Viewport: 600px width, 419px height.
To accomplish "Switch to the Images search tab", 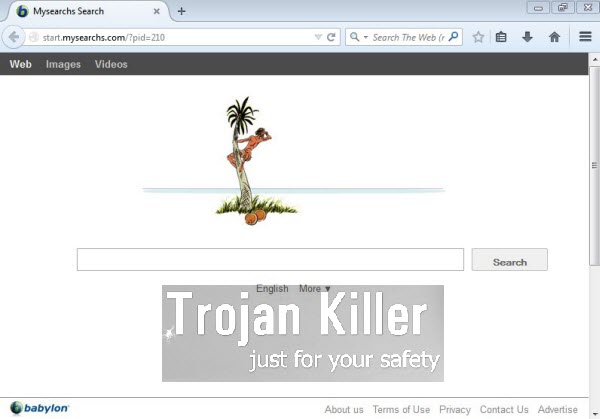I will pos(63,65).
